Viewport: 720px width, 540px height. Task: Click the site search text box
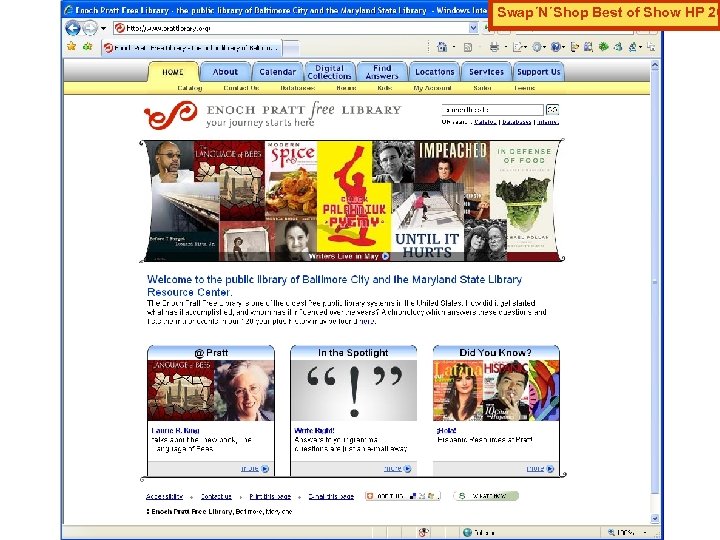pos(493,110)
